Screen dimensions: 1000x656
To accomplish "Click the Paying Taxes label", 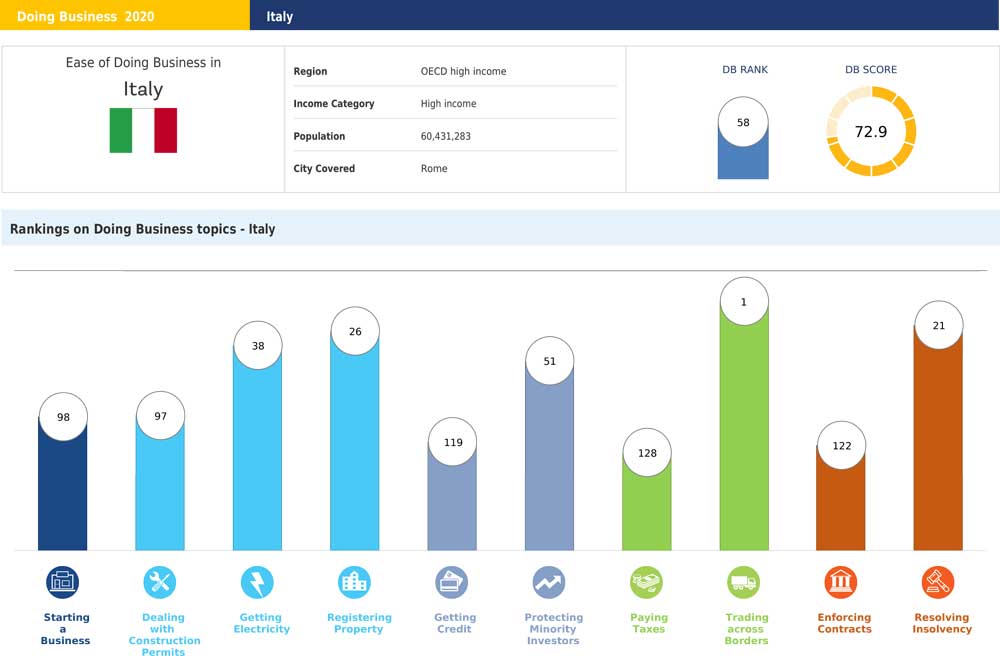I will [x=649, y=623].
